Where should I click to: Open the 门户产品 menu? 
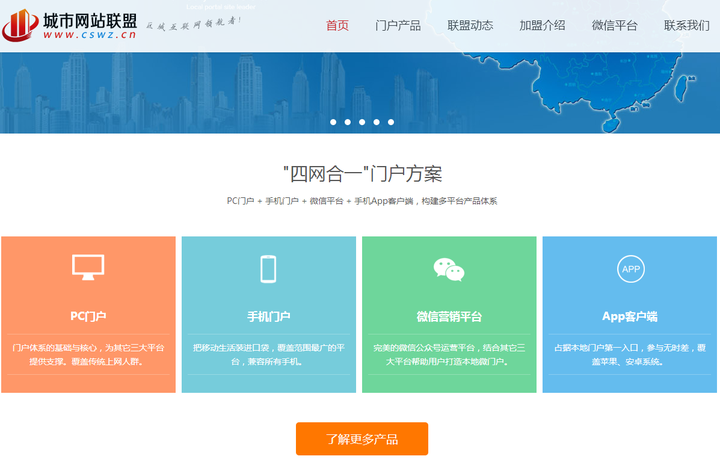[397, 26]
